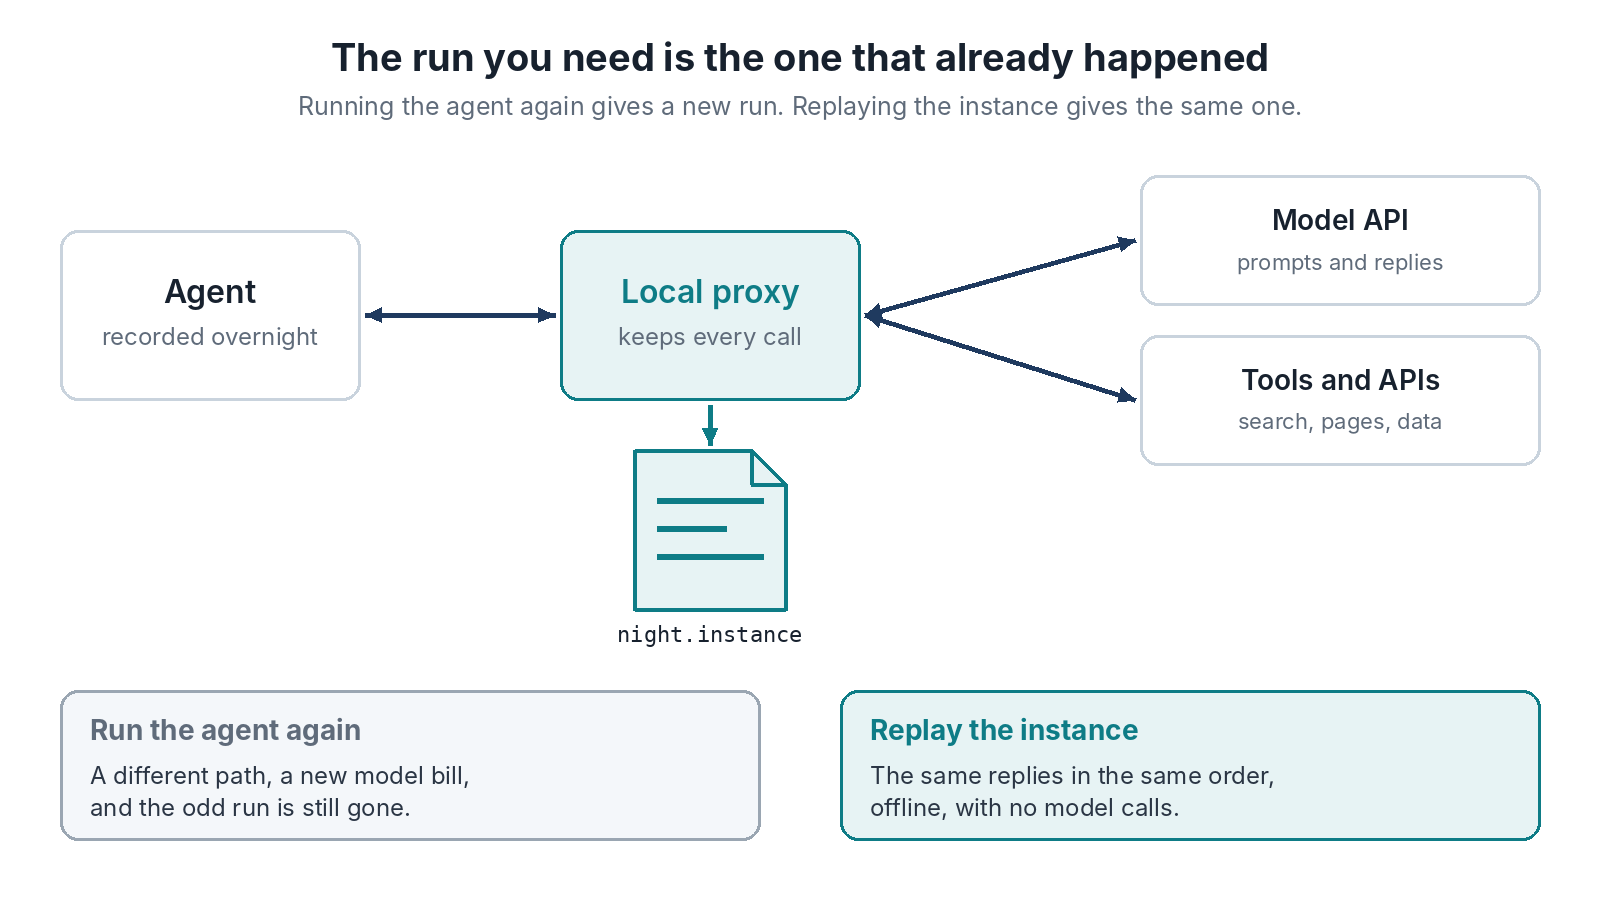Click the 'Replay the instance' heading
Image resolution: width=1600 pixels, height=900 pixels.
click(x=1004, y=730)
